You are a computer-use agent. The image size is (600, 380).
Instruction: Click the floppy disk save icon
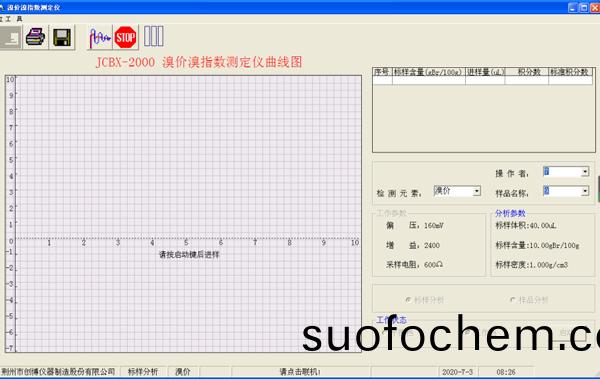[x=62, y=37]
